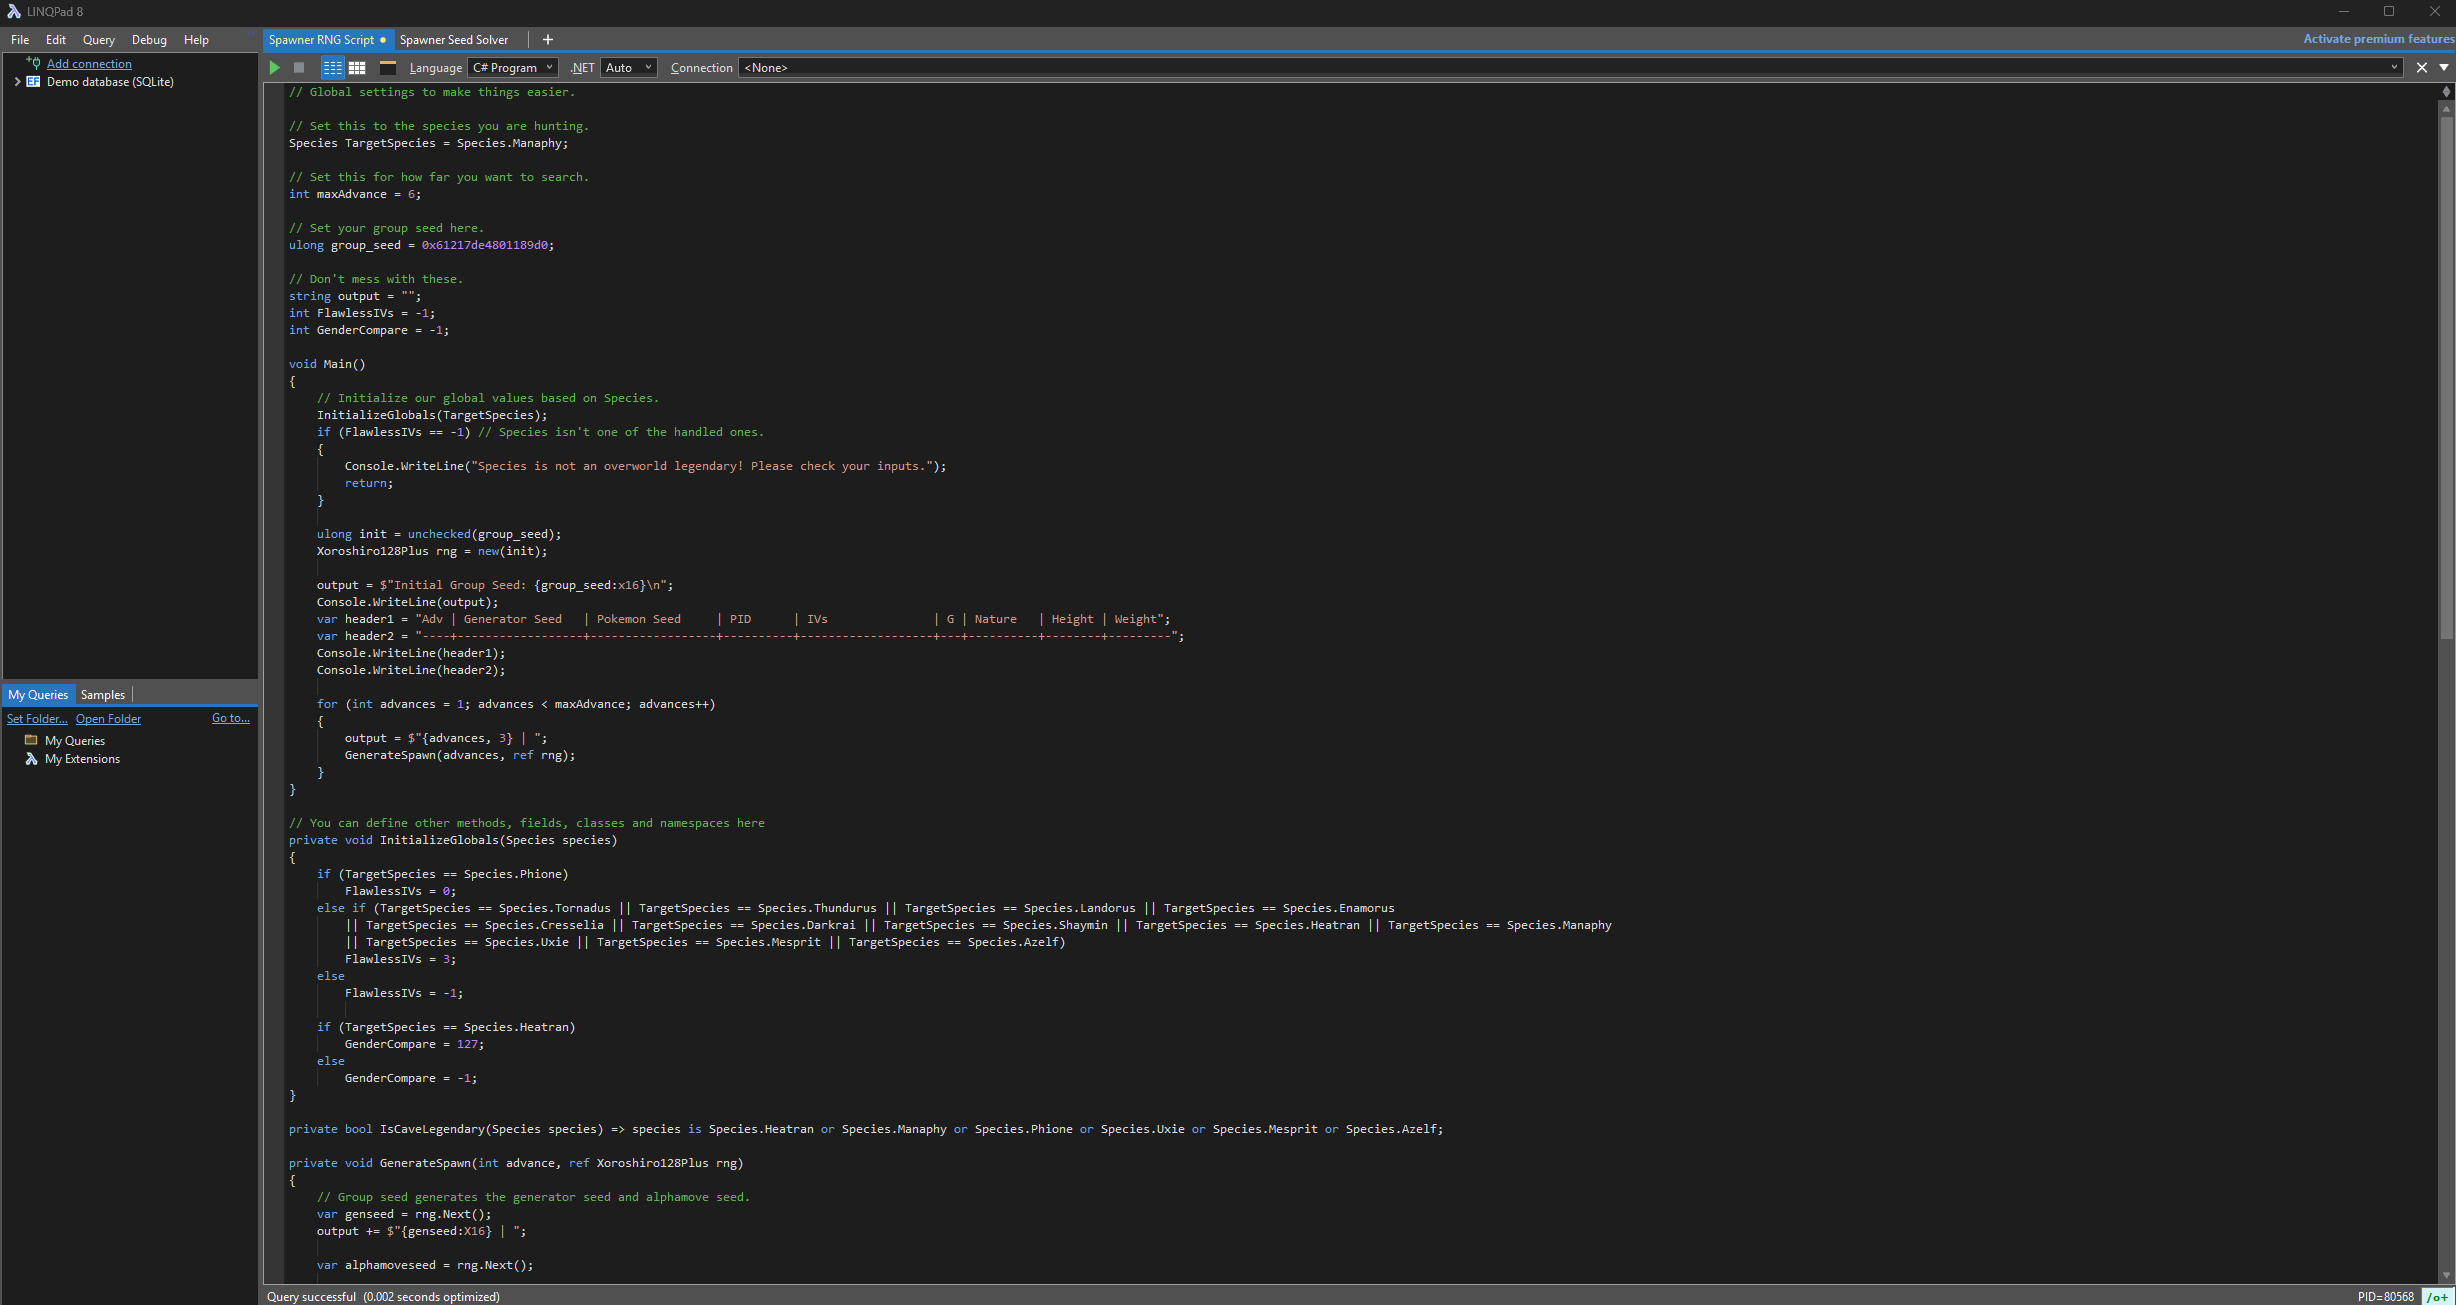2456x1305 pixels.
Task: Click 'Xoroshiro128Plus rng = new(init);' line
Action: pyautogui.click(x=432, y=551)
